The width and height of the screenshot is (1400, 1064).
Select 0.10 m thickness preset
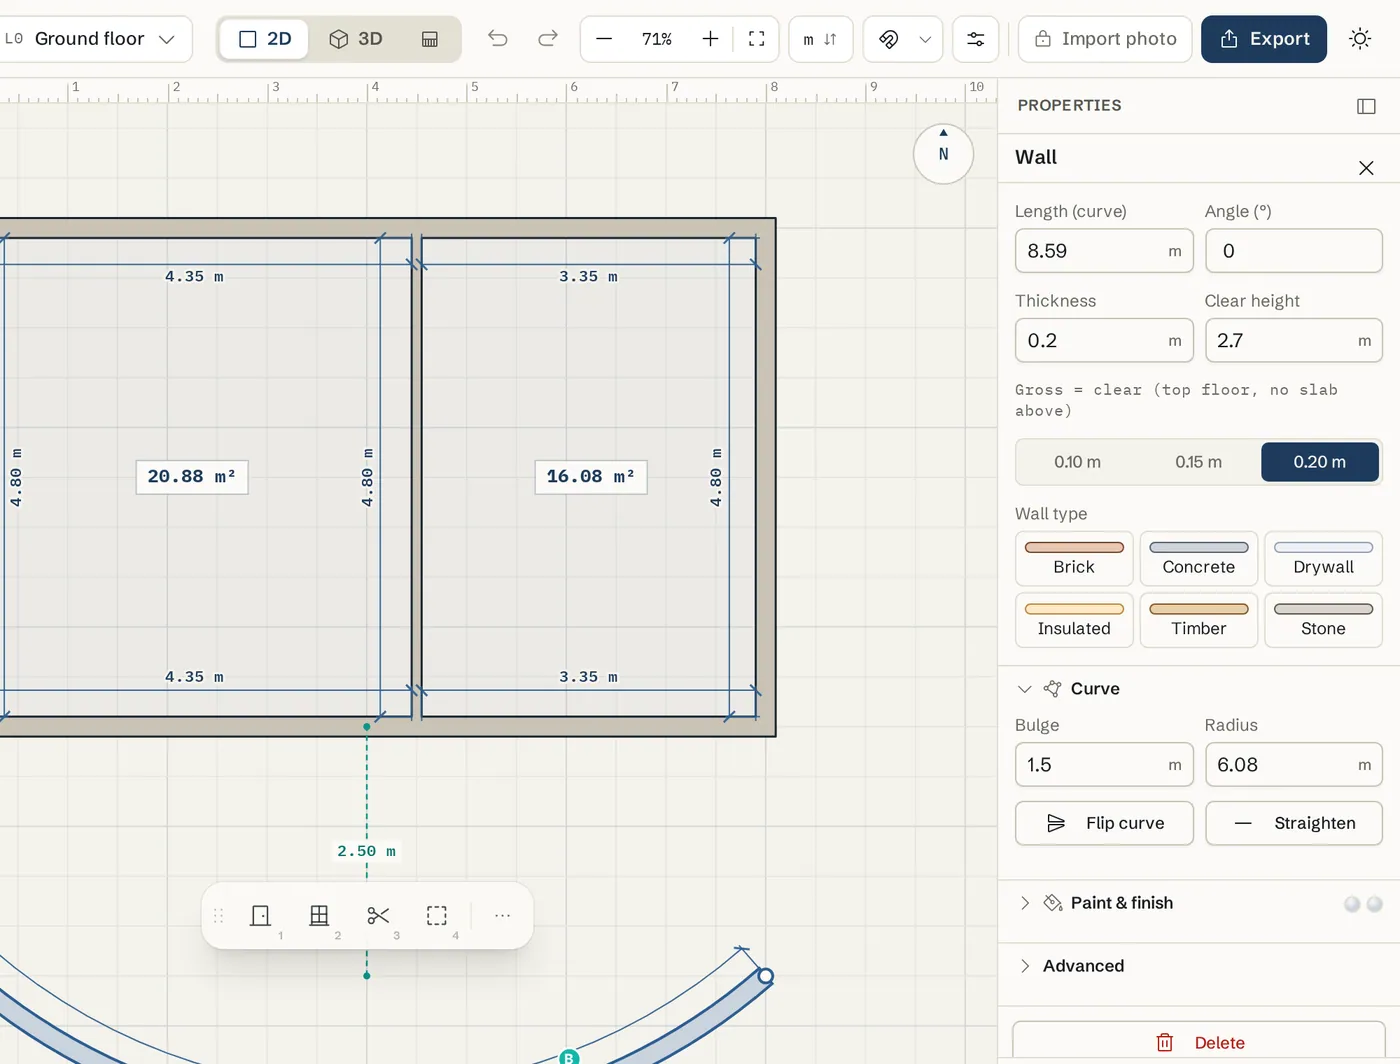click(x=1077, y=462)
